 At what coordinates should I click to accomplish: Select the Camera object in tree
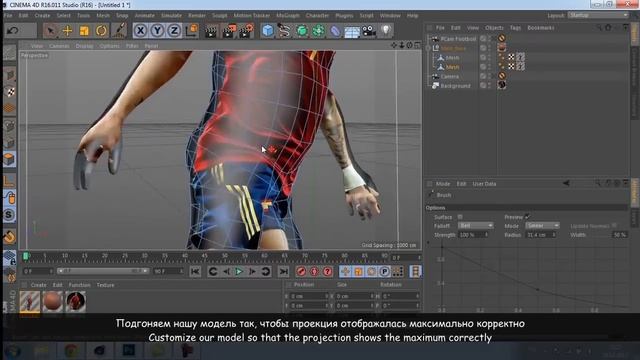coord(449,76)
